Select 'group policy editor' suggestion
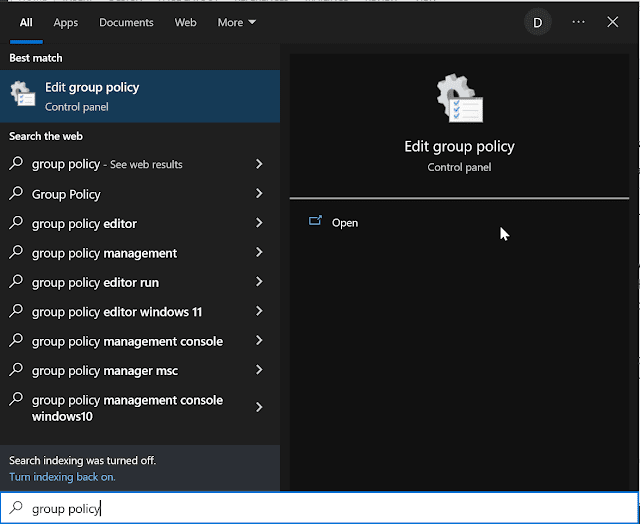Image resolution: width=640 pixels, height=524 pixels. 140,223
